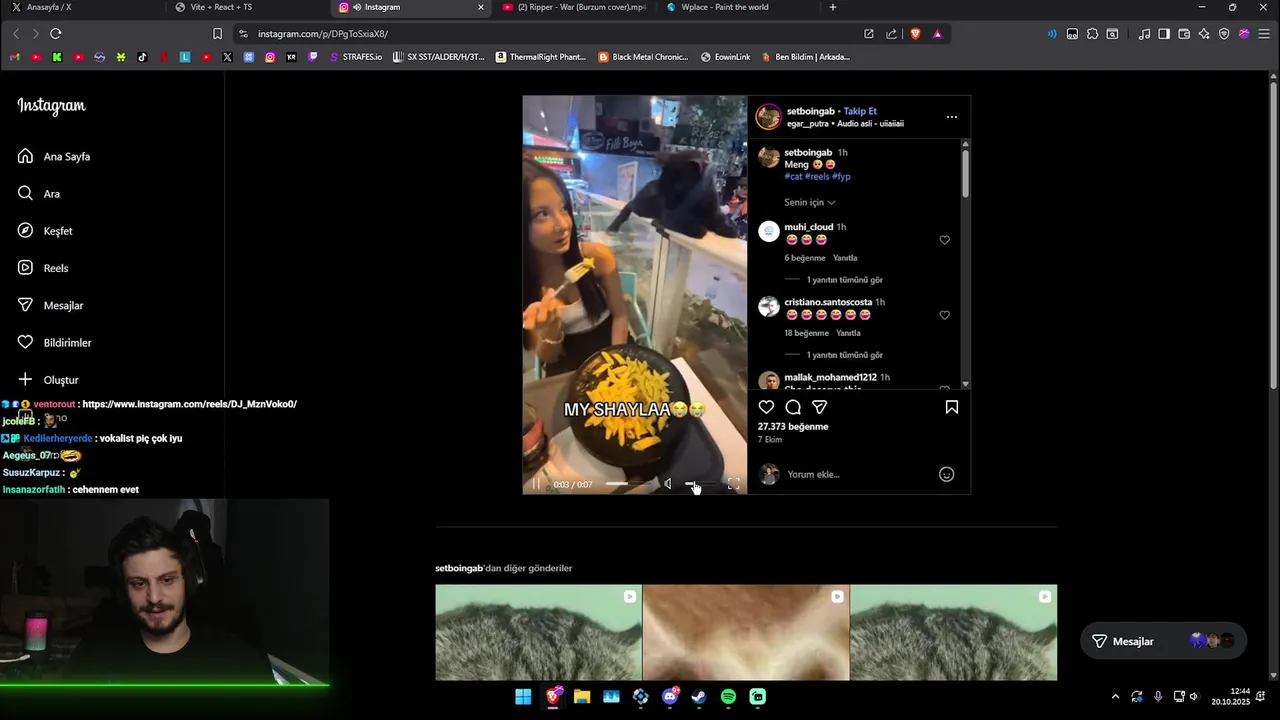Click the address bar URL
Viewport: 1280px width, 720px height.
[323, 34]
